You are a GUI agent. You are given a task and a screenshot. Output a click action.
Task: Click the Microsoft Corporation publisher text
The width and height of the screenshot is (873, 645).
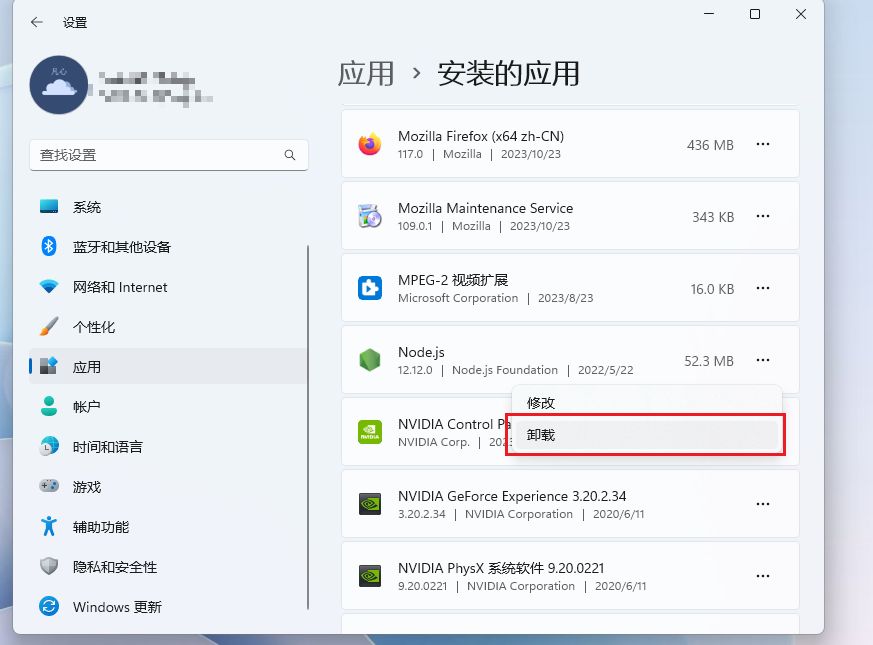tap(458, 299)
